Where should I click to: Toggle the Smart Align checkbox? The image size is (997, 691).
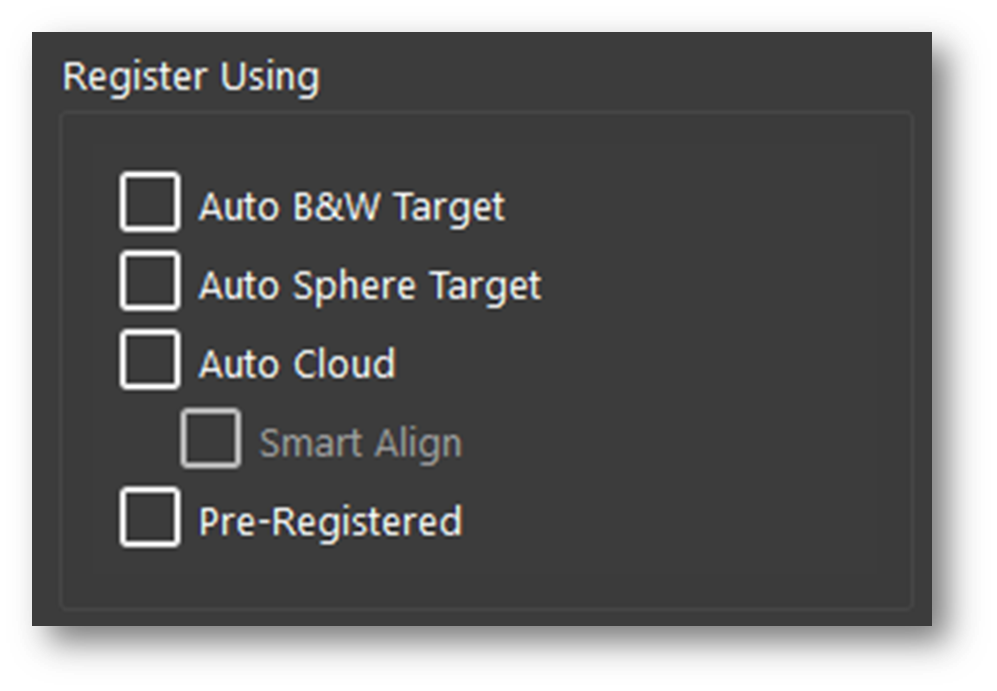210,439
